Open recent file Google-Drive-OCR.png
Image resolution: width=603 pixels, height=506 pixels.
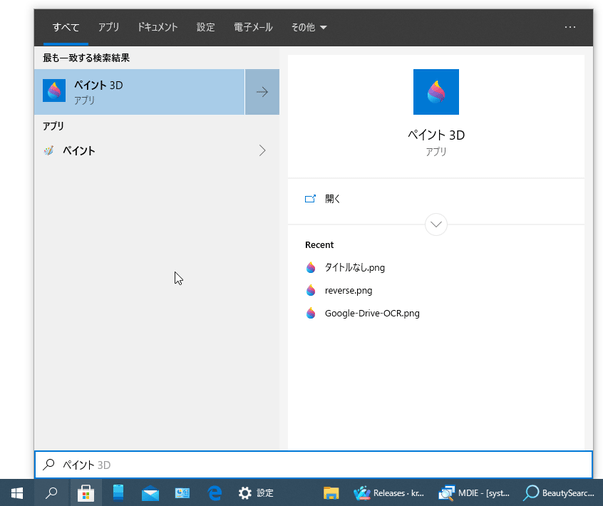coord(372,313)
